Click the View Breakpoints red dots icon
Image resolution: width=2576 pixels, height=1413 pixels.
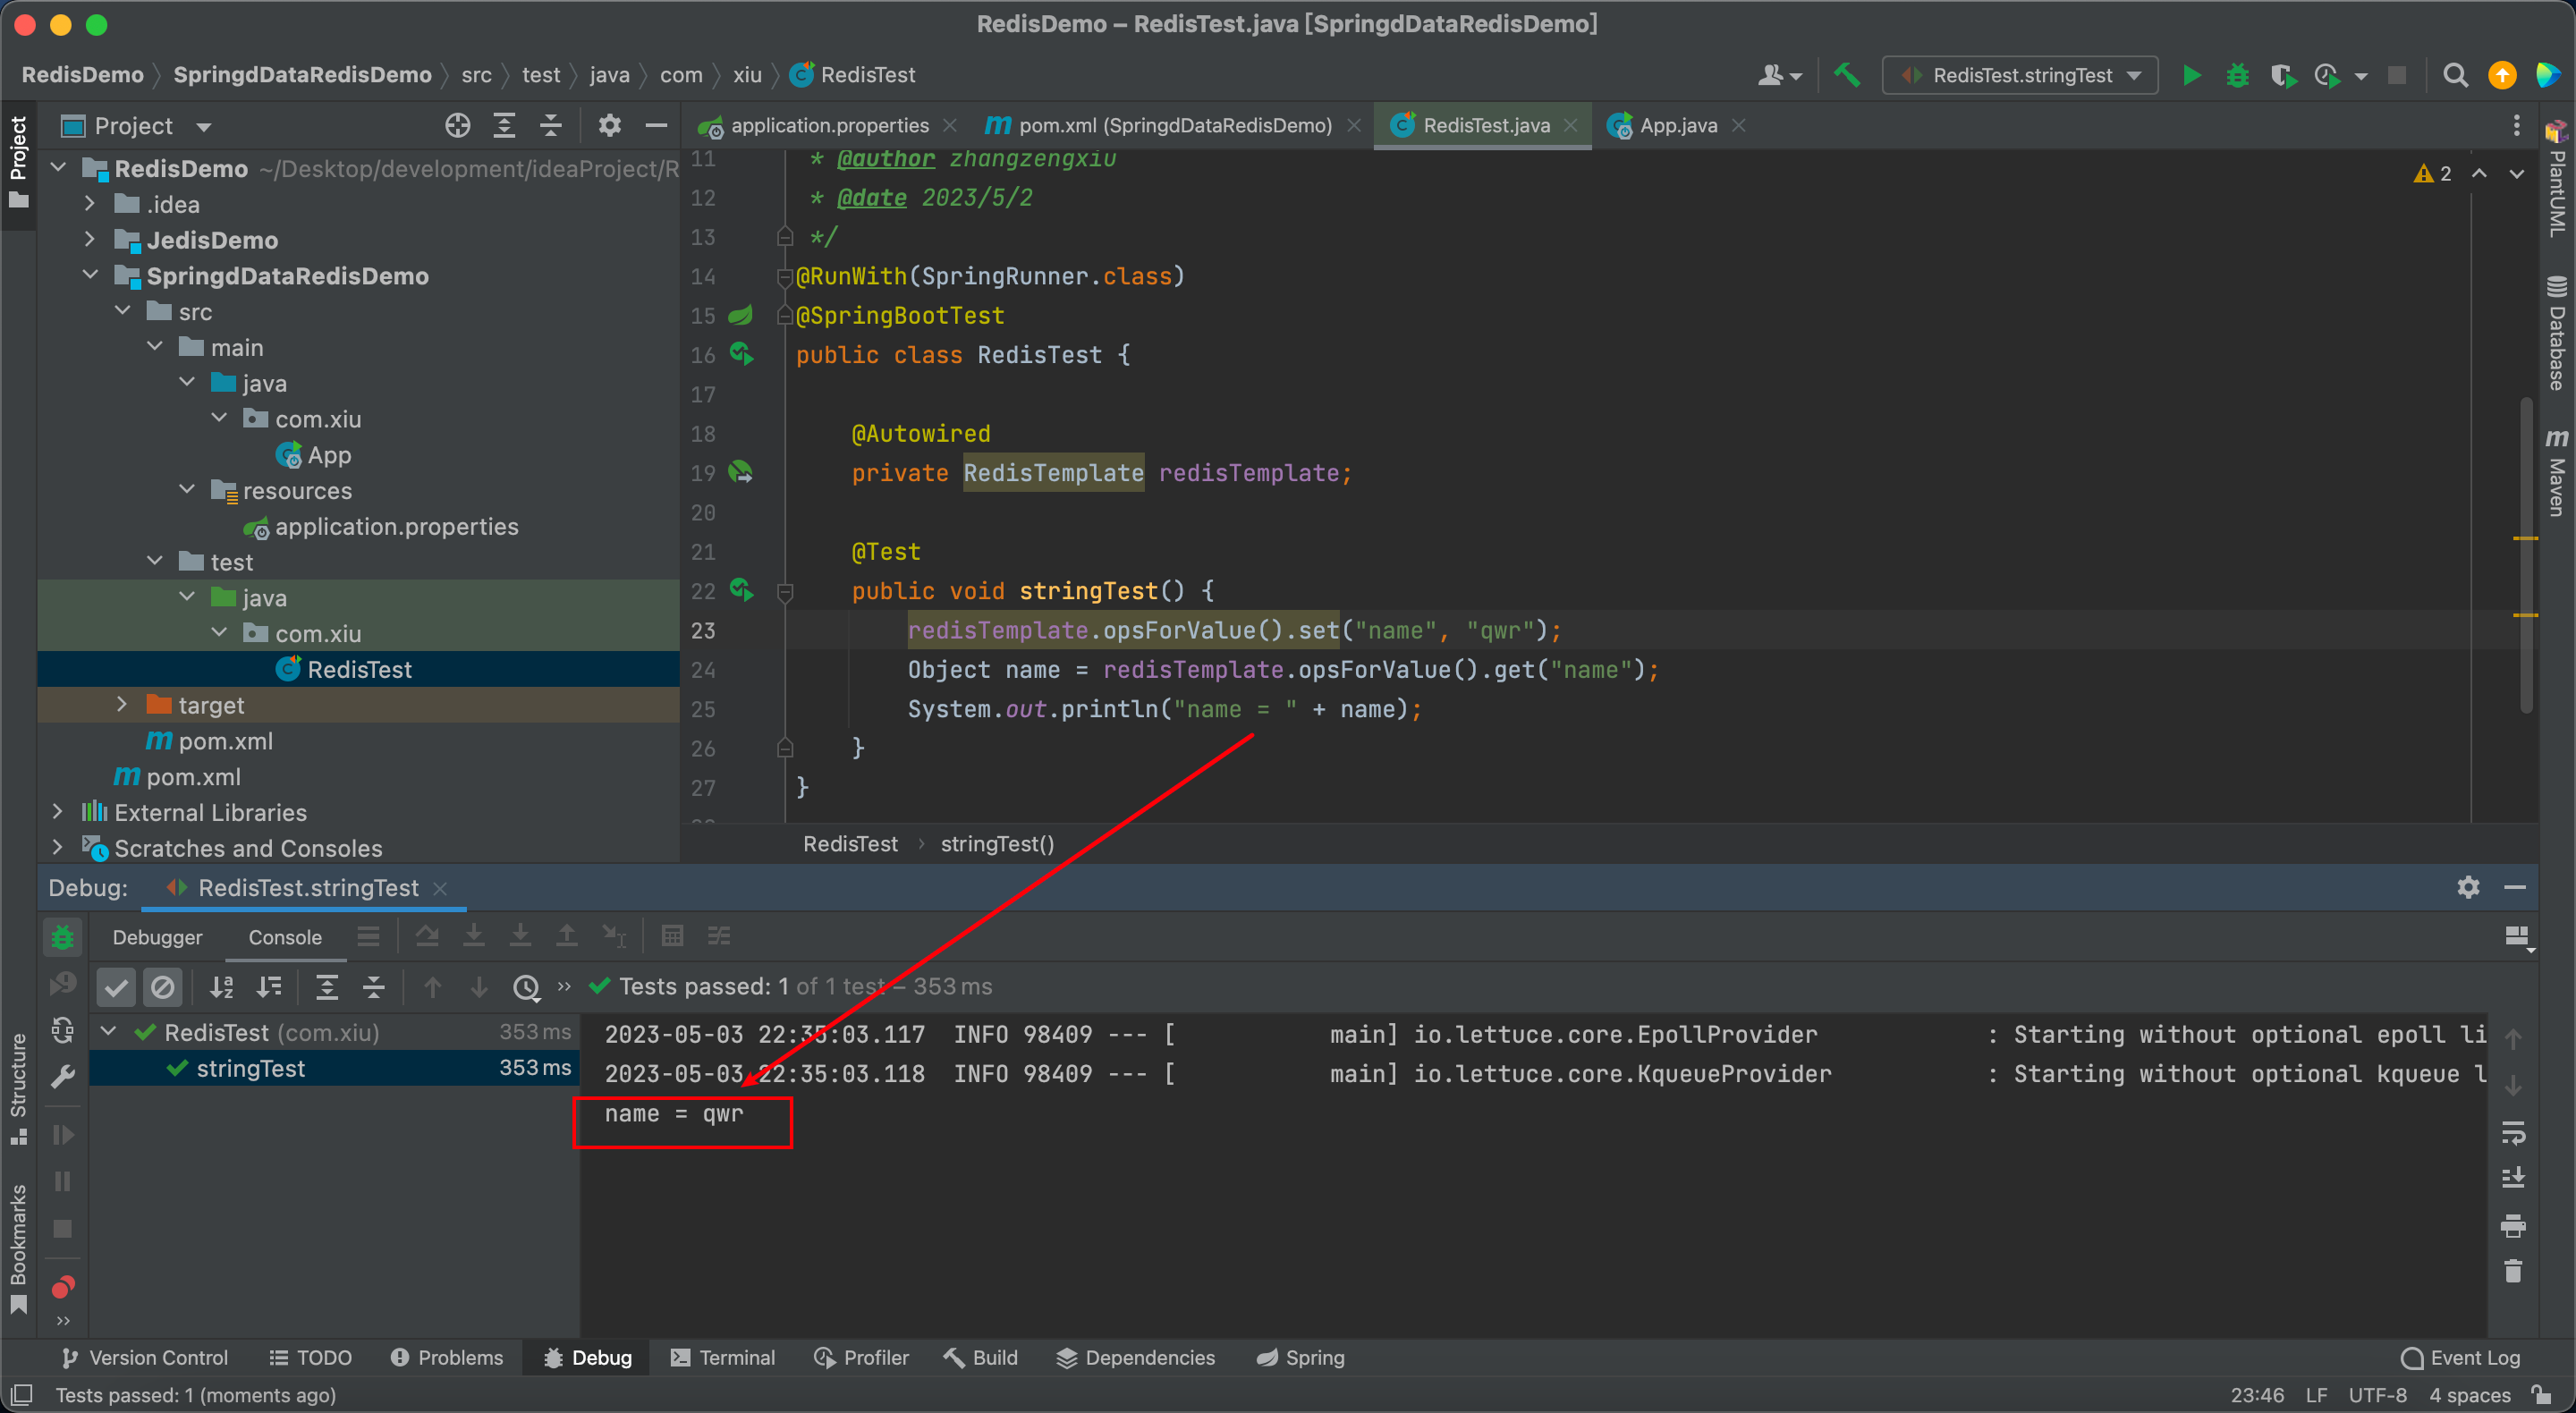pyautogui.click(x=63, y=1286)
